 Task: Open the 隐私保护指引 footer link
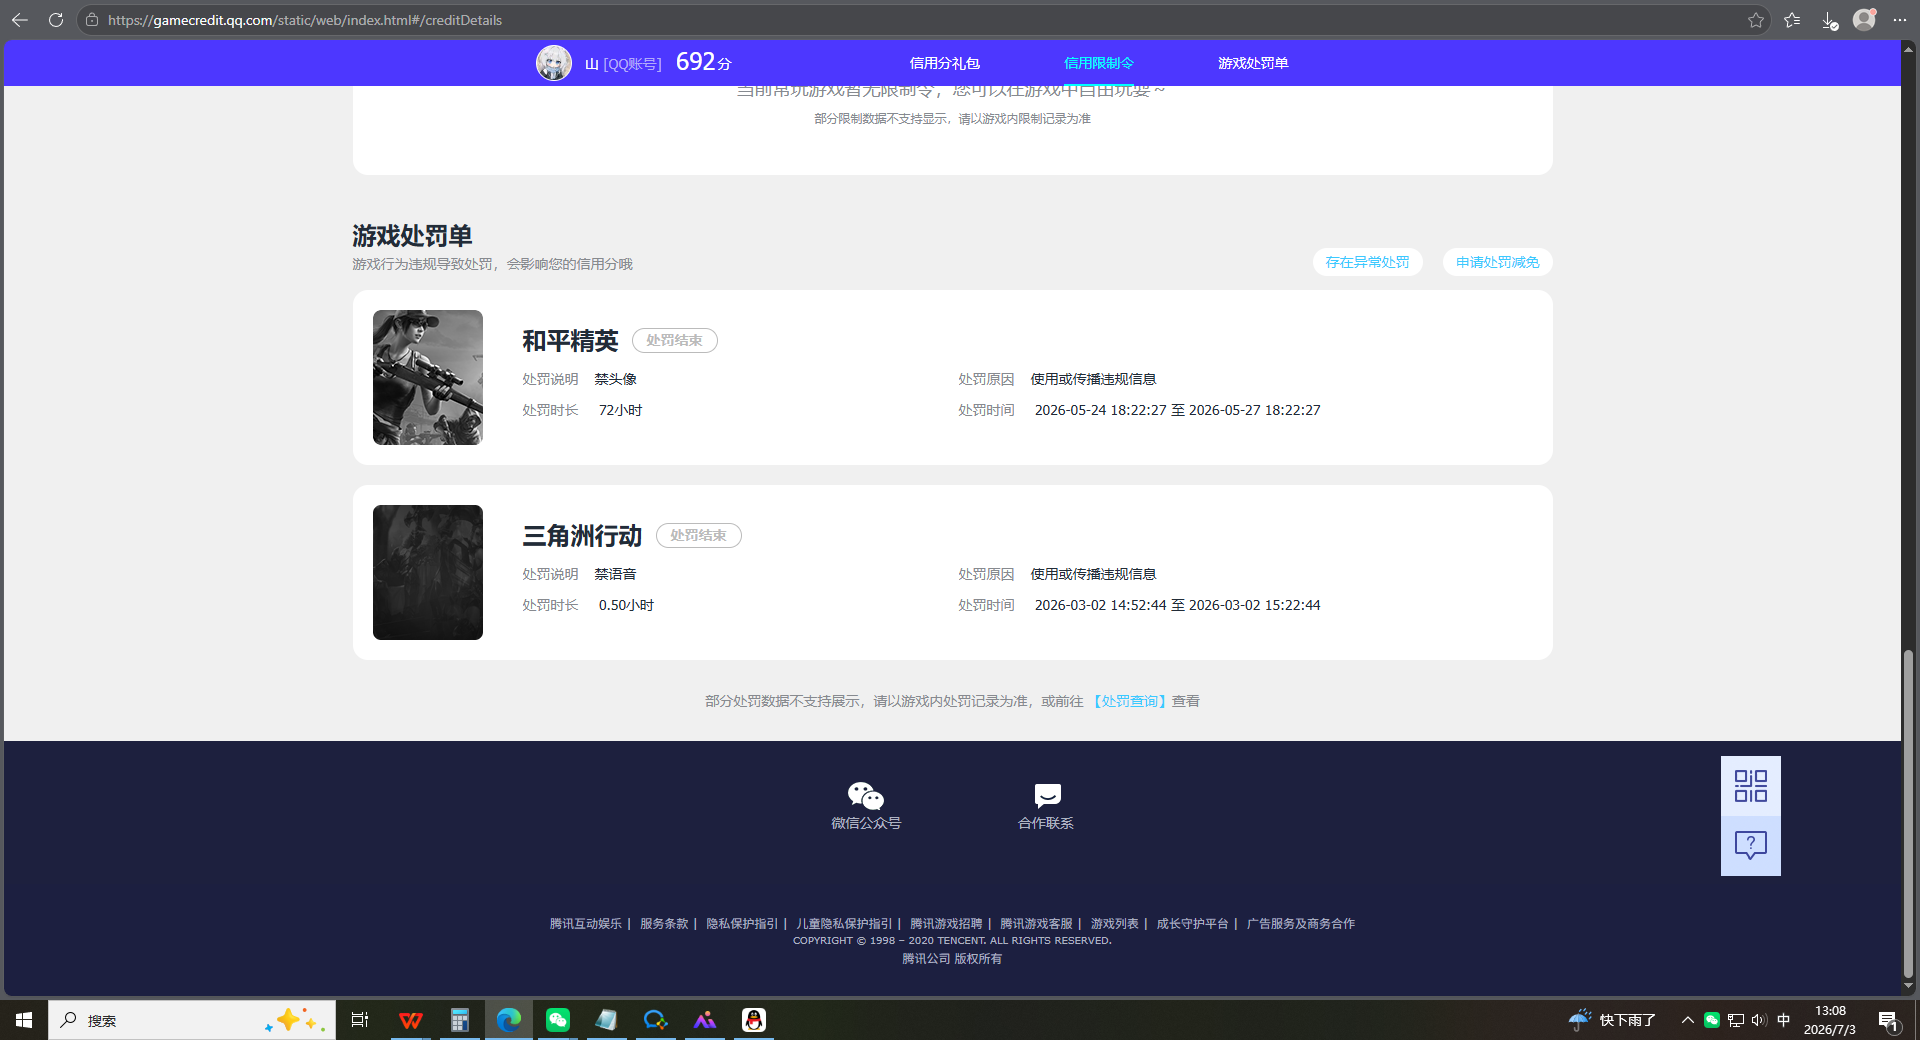point(742,924)
